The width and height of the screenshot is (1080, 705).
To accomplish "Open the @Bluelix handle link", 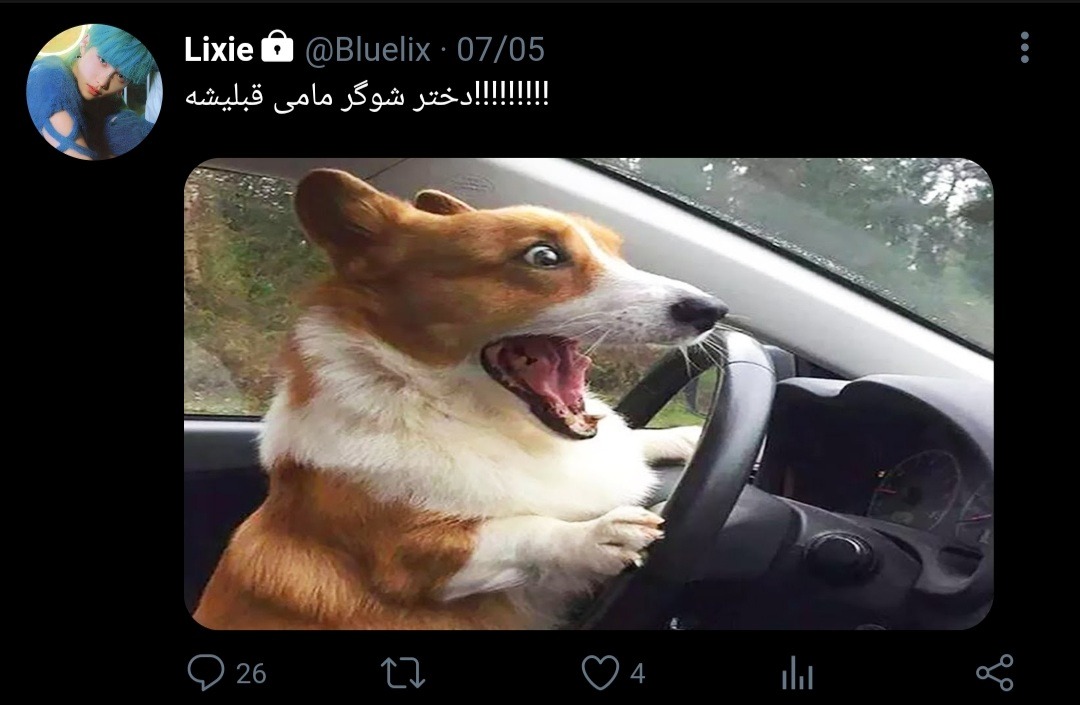I will [368, 50].
